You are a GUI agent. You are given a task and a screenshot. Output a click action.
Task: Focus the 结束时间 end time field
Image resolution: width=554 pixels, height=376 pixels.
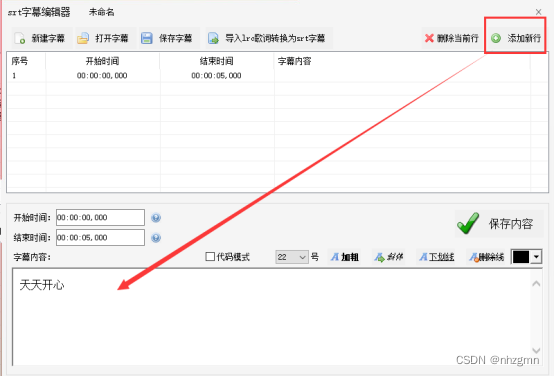100,237
